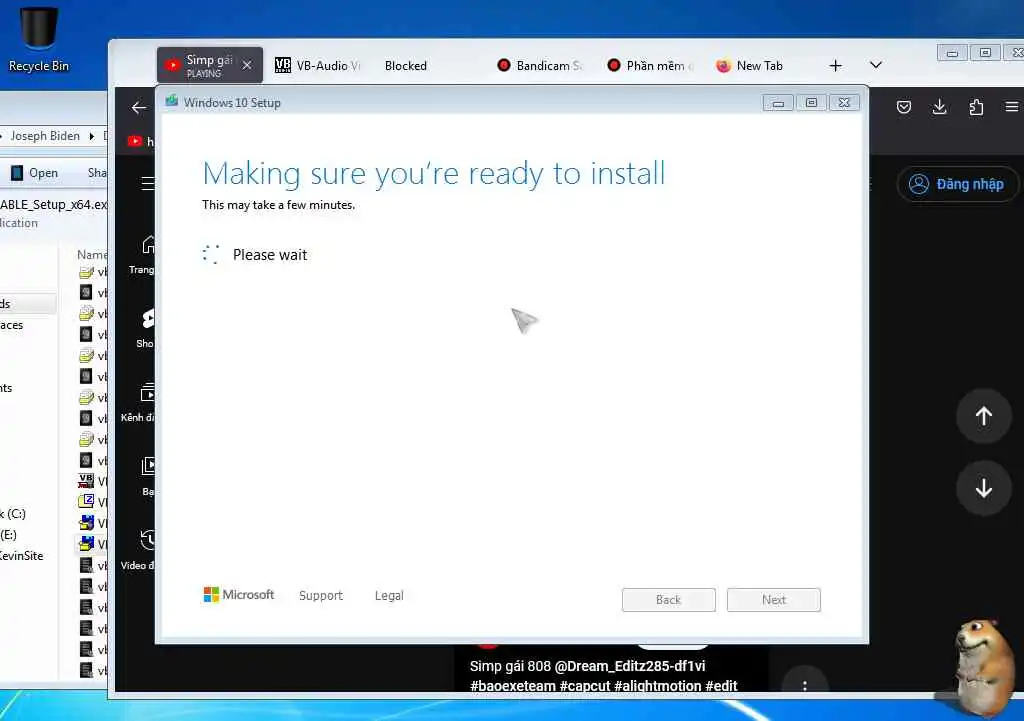This screenshot has width=1024, height=721.
Task: Select the (C:) drive in Explorer sidebar
Action: [13, 513]
